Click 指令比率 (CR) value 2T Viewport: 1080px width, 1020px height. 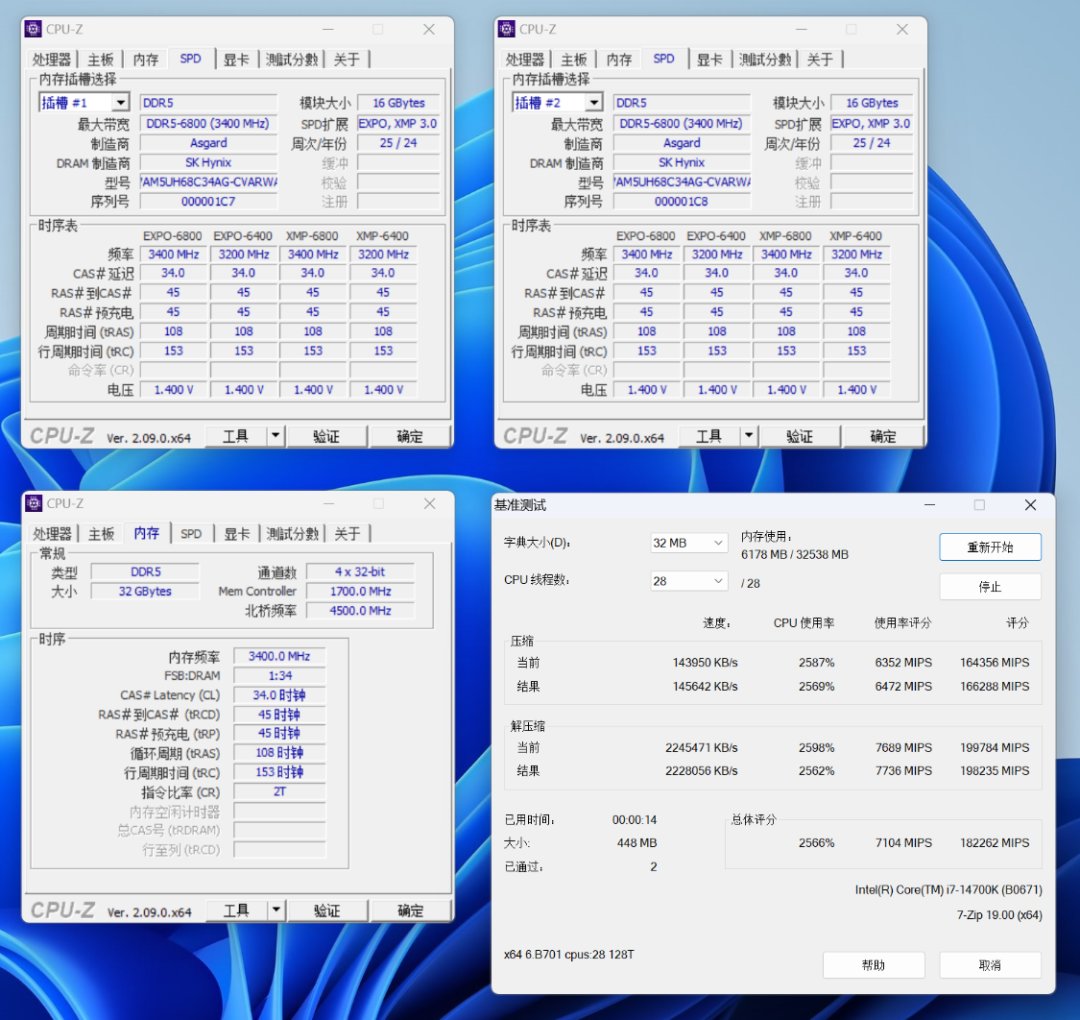coord(279,791)
